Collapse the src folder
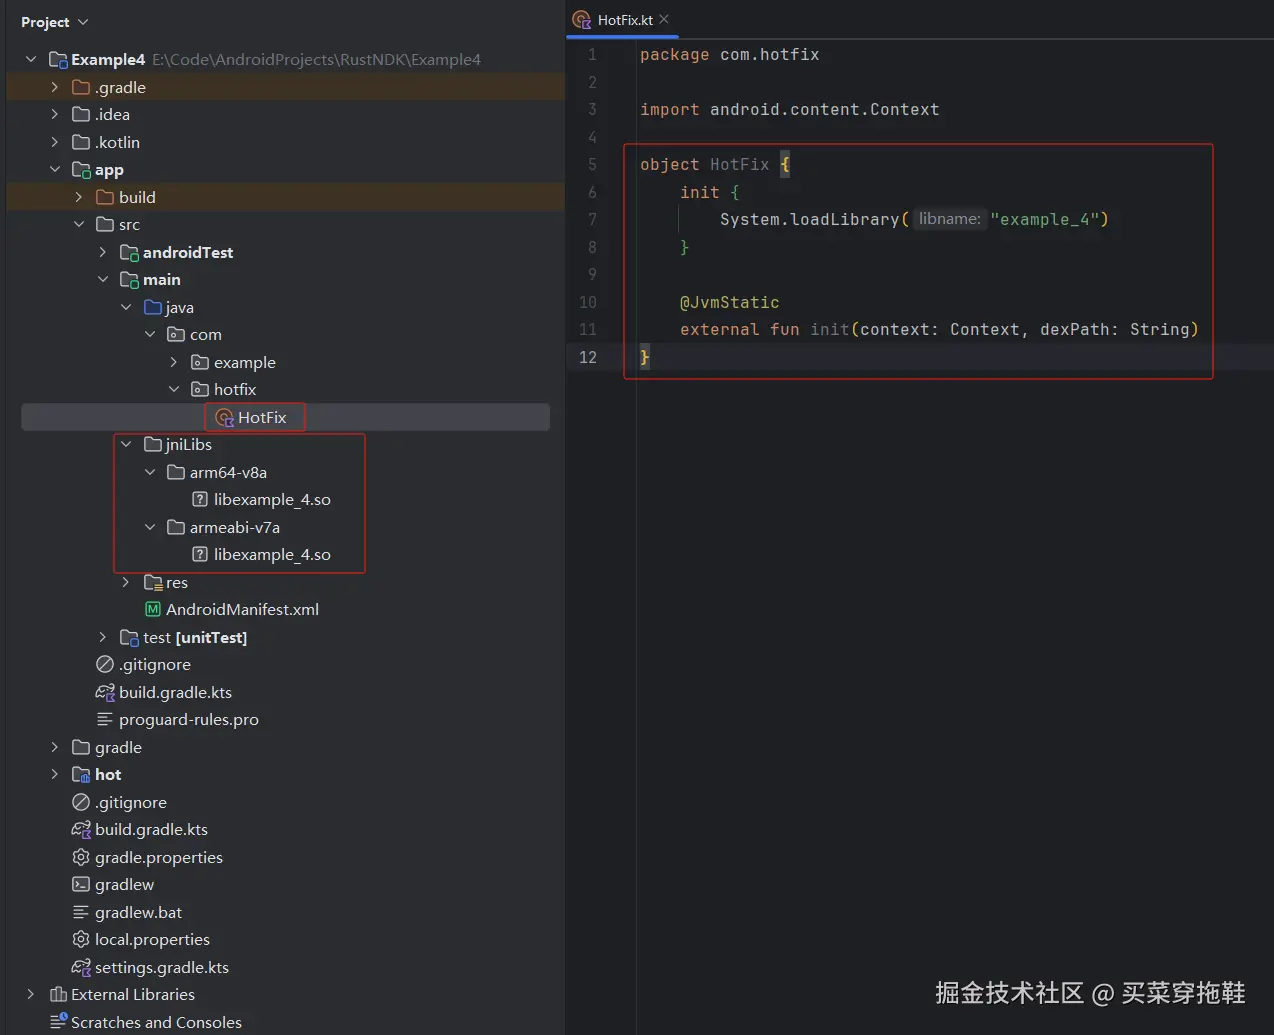 click(79, 224)
